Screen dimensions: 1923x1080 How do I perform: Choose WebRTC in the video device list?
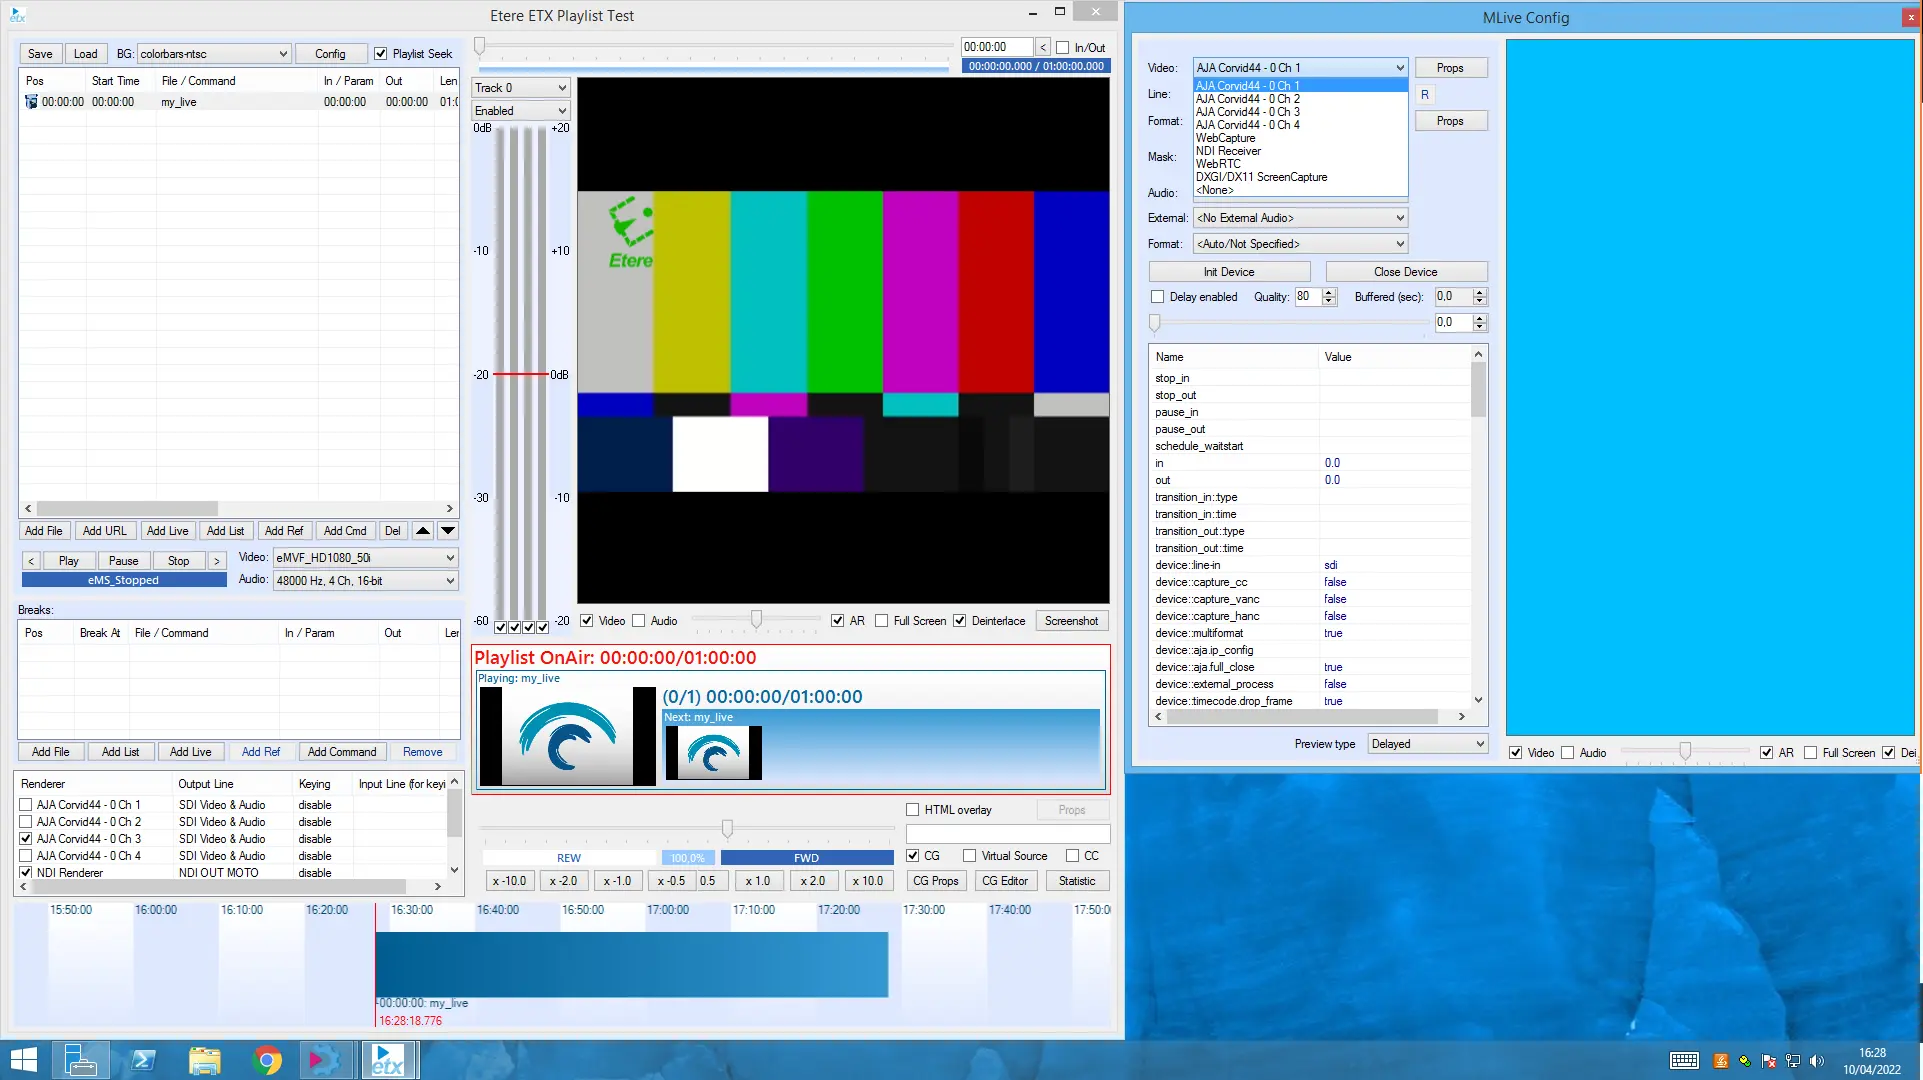[1218, 164]
